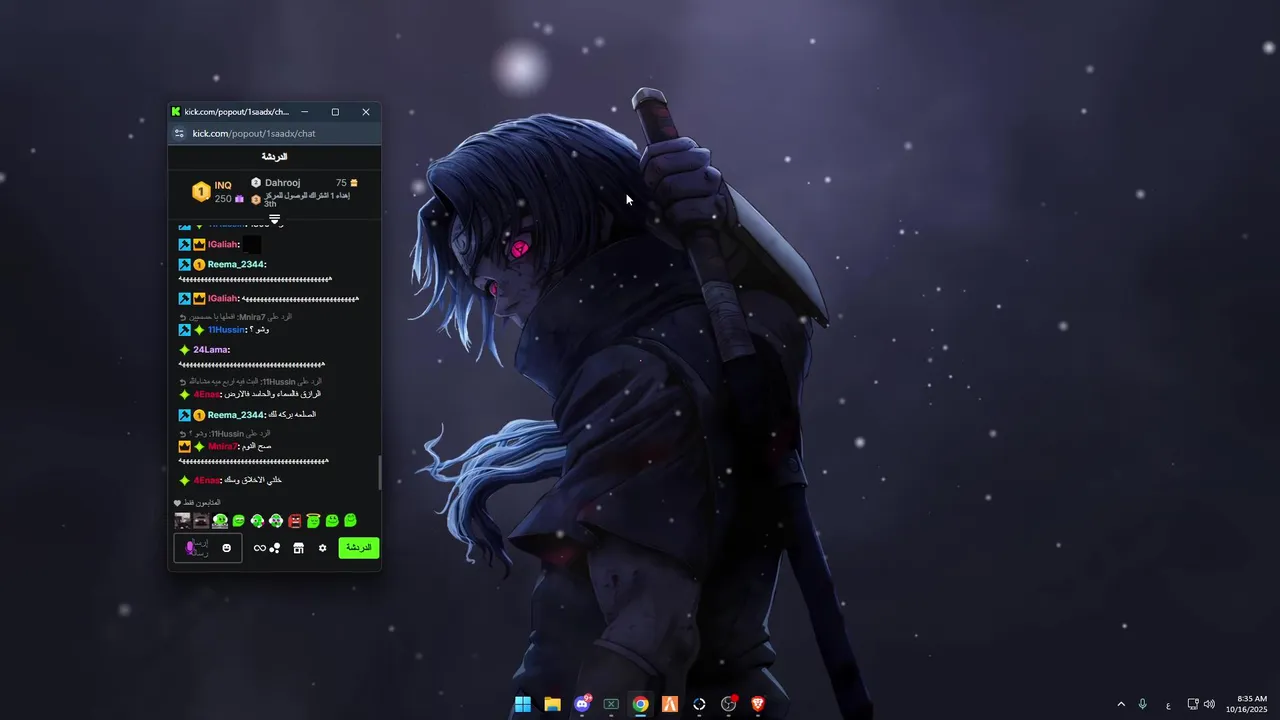Click the green chat send button
Viewport: 1280px width, 720px height.
tap(359, 548)
